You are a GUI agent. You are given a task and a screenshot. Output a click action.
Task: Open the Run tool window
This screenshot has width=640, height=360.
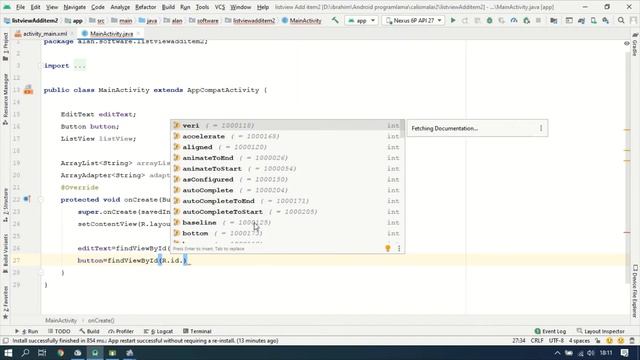27,331
